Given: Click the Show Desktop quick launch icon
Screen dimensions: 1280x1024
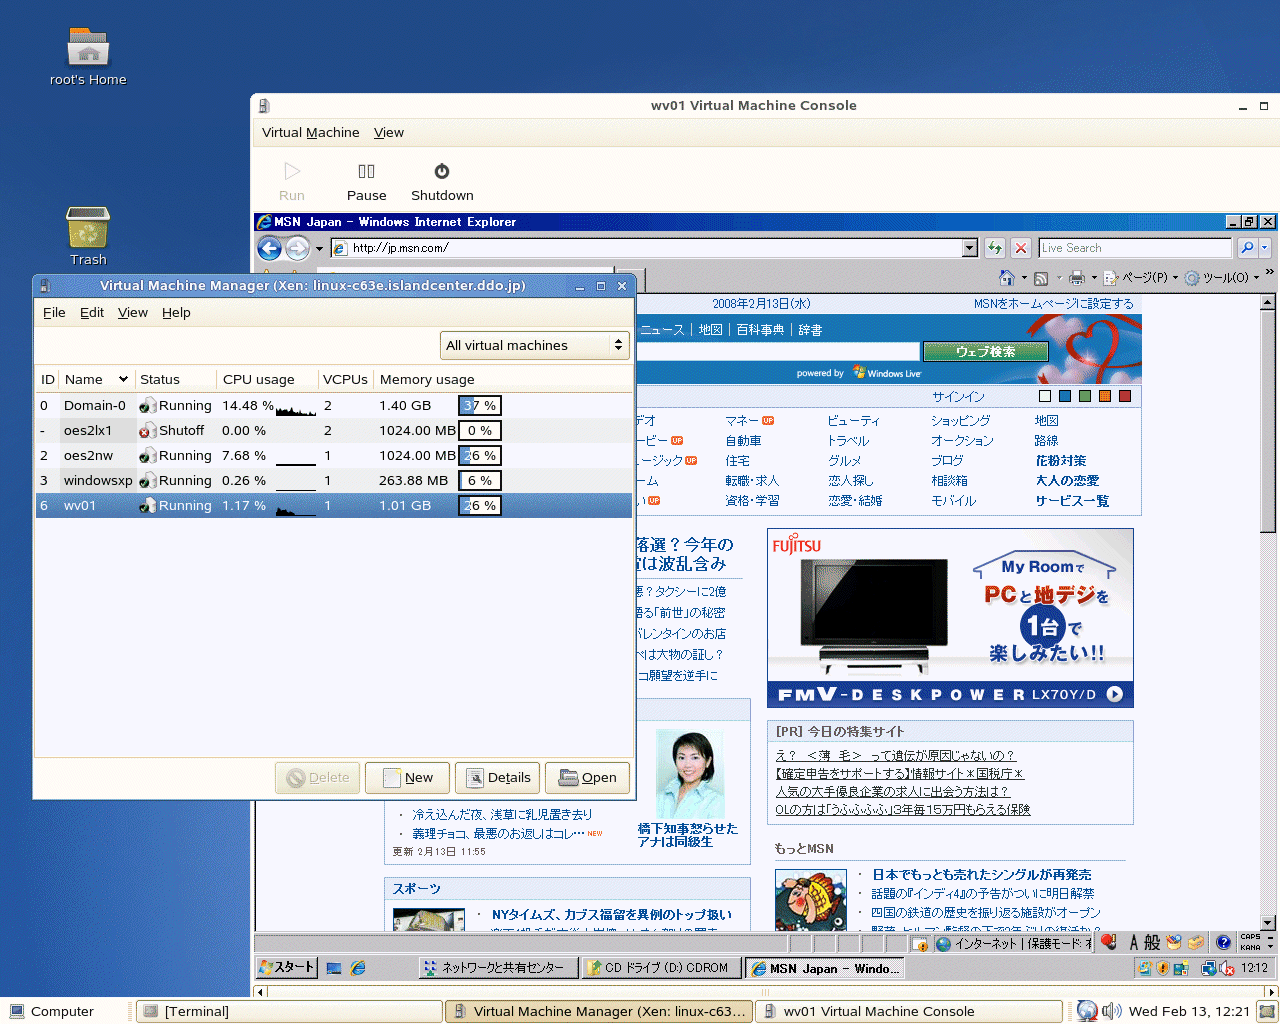Looking at the screenshot, I should click(x=334, y=968).
